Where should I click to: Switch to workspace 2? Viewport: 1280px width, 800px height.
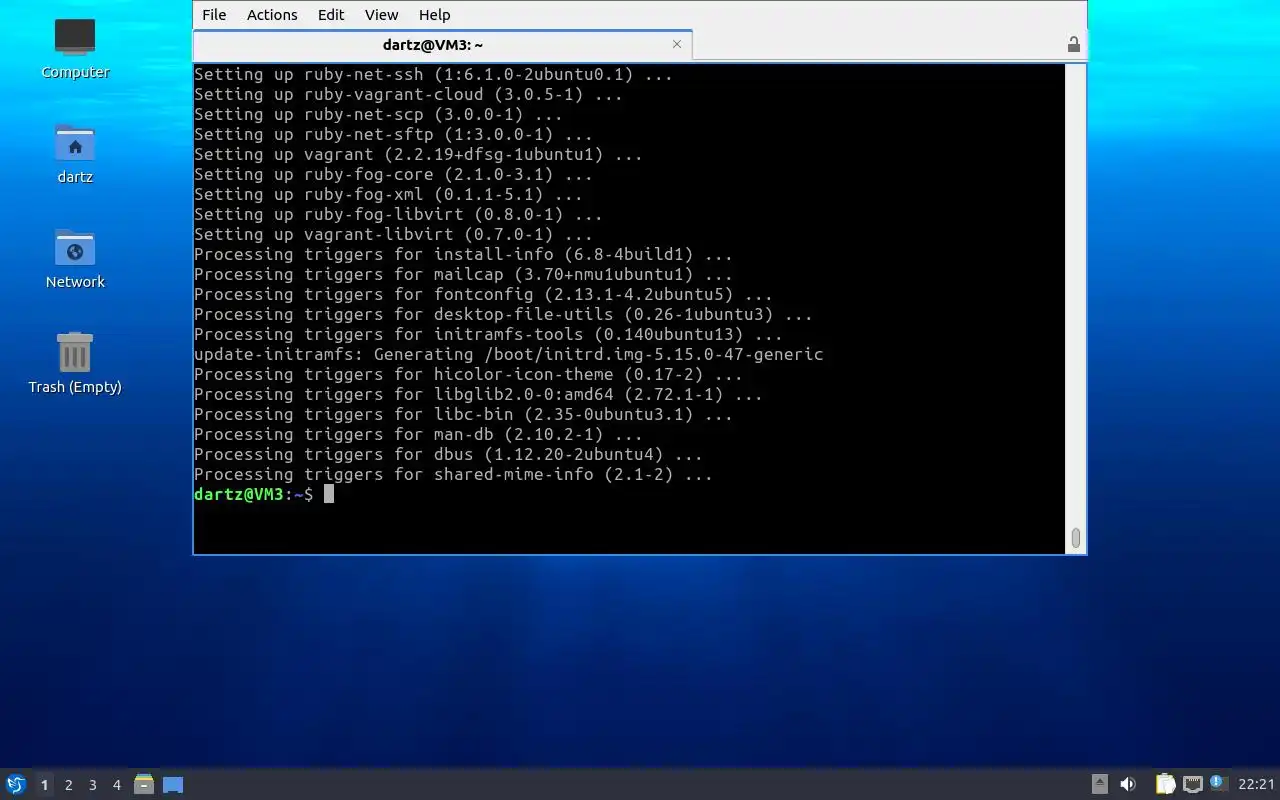click(68, 785)
